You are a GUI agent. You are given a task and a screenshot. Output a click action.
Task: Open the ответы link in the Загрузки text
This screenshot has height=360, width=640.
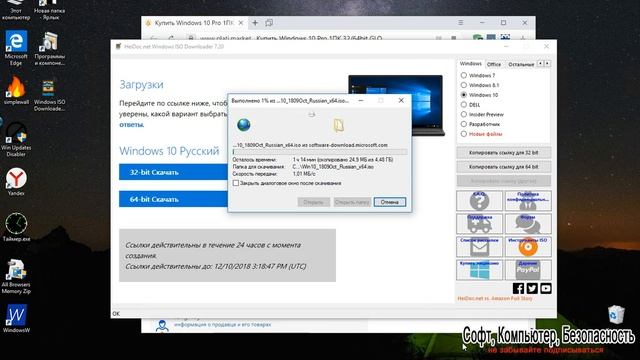[x=131, y=124]
